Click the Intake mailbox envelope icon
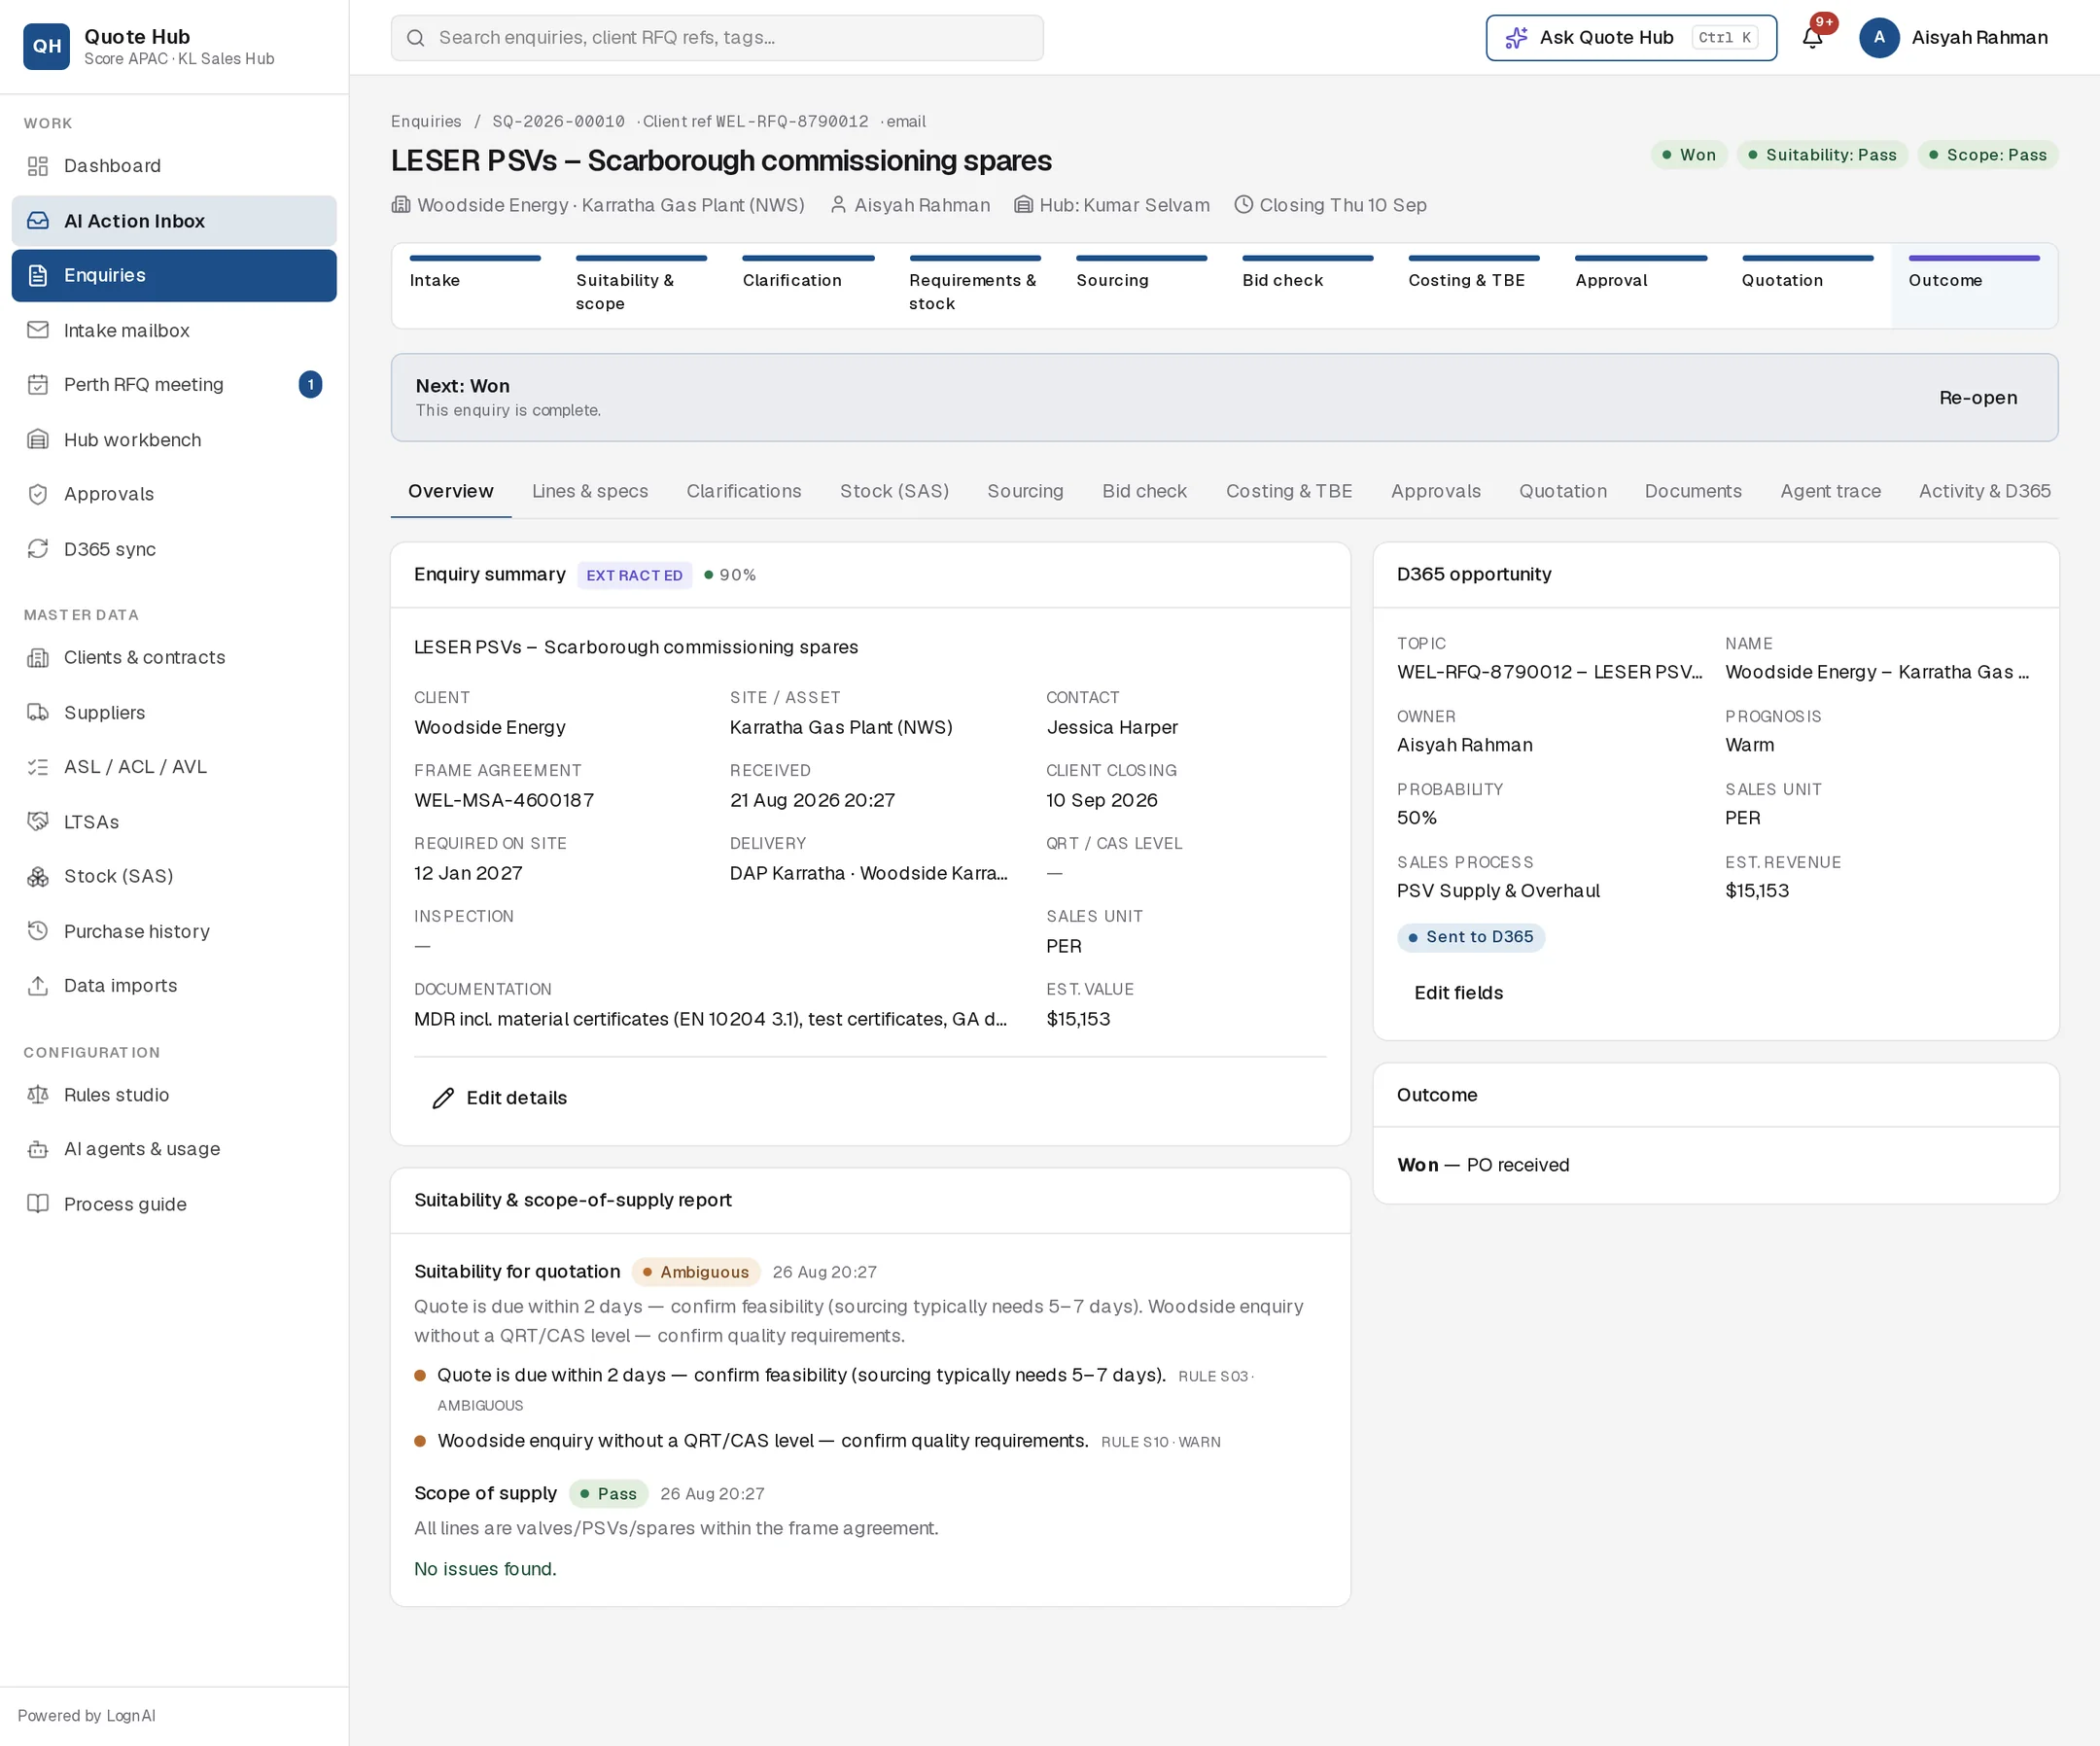Image resolution: width=2100 pixels, height=1746 pixels. (x=38, y=330)
